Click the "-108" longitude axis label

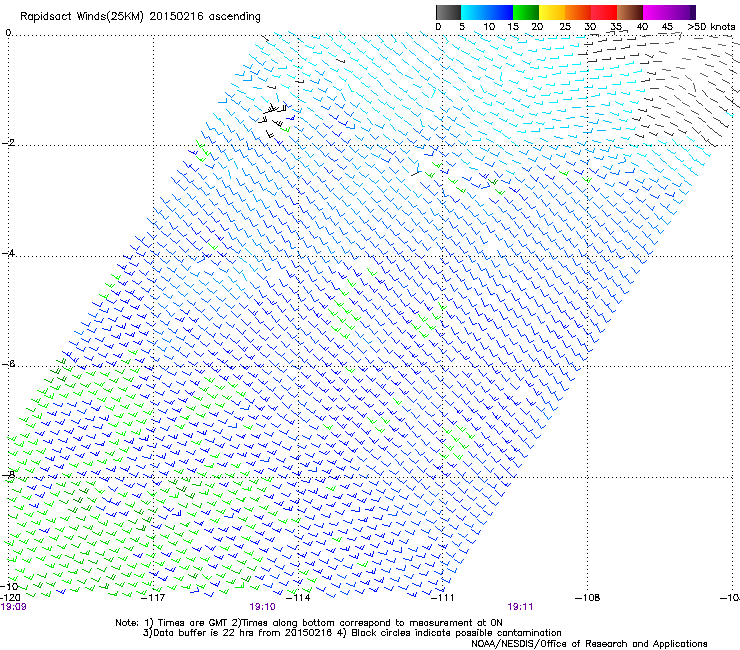pos(588,598)
